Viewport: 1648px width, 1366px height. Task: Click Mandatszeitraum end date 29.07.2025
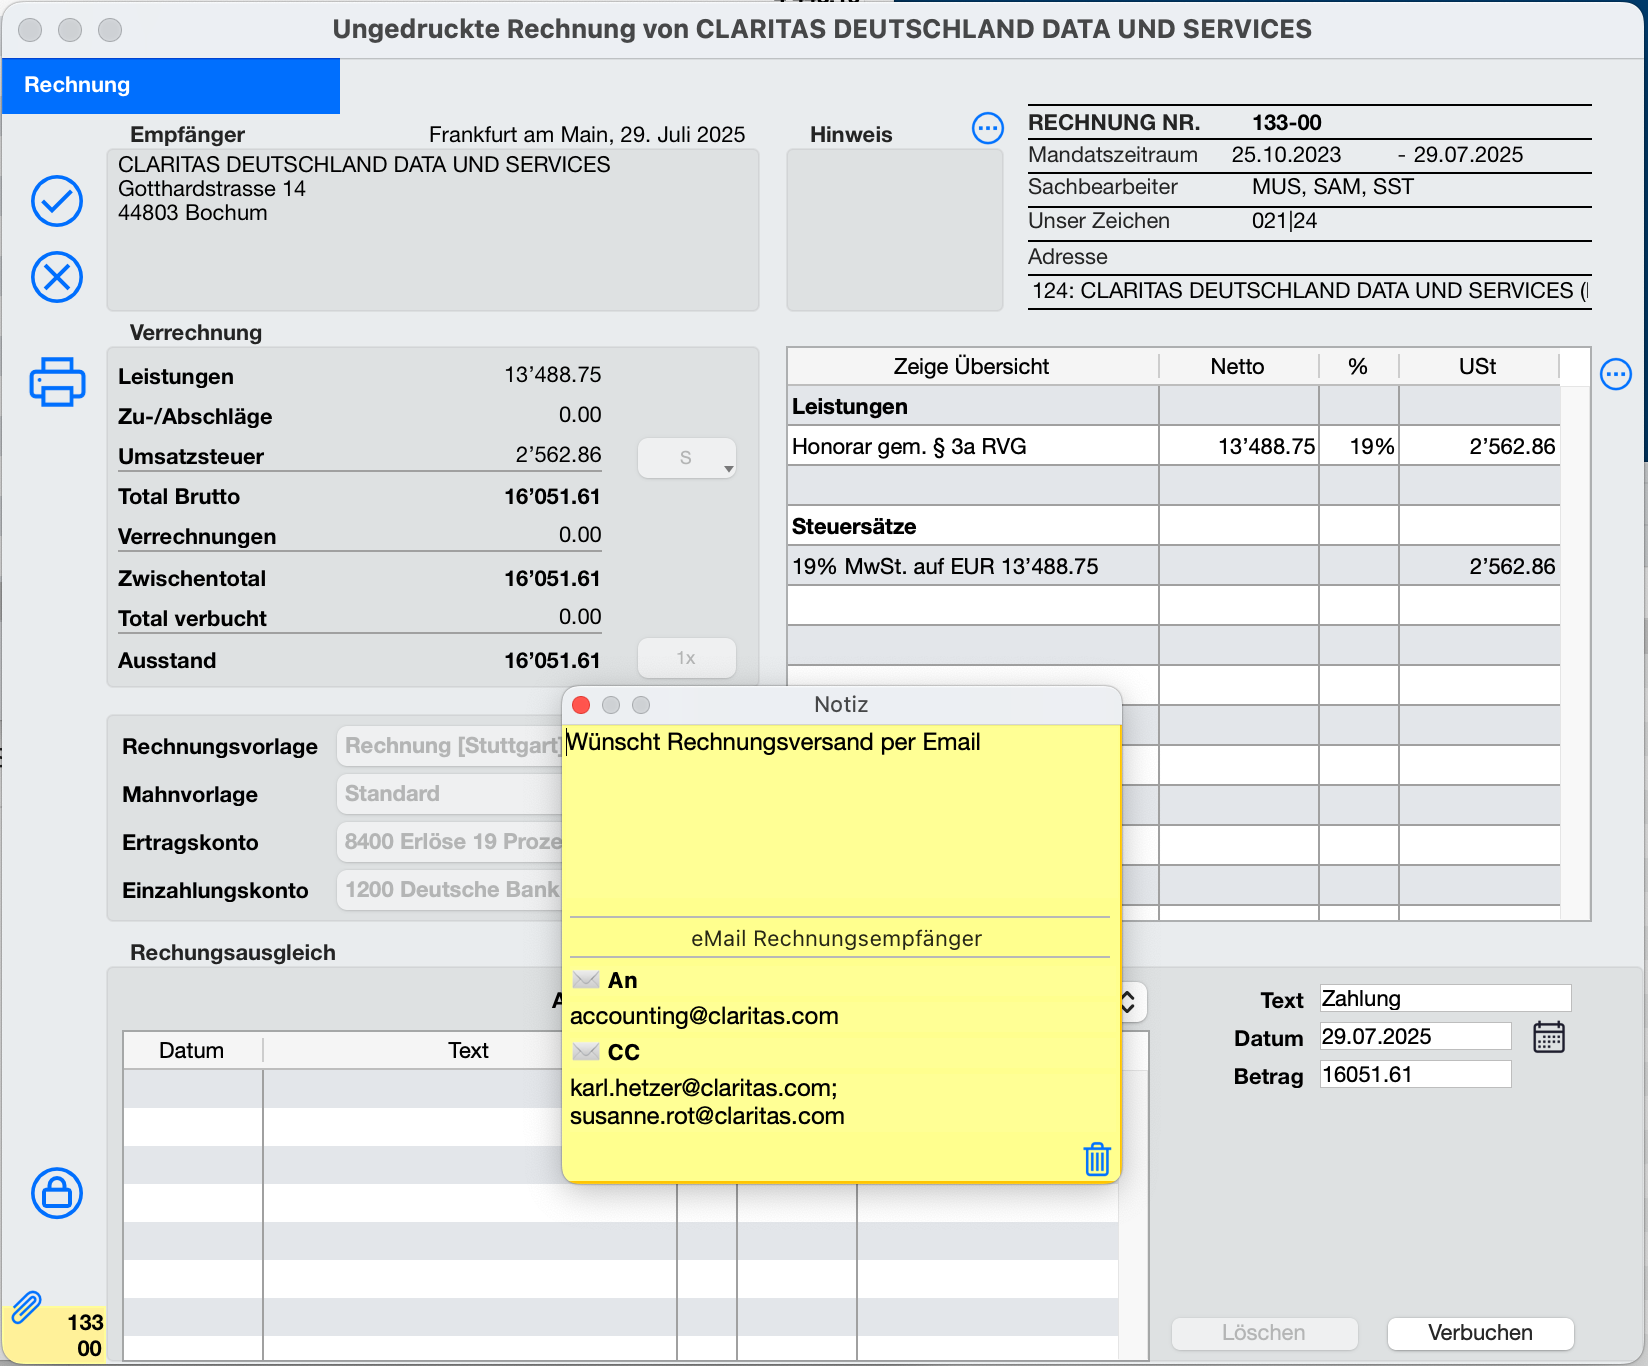pyautogui.click(x=1469, y=155)
